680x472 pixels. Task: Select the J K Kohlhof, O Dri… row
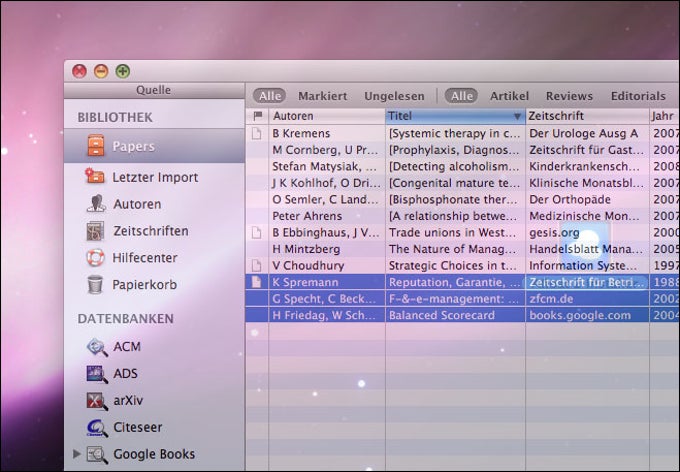click(x=462, y=183)
